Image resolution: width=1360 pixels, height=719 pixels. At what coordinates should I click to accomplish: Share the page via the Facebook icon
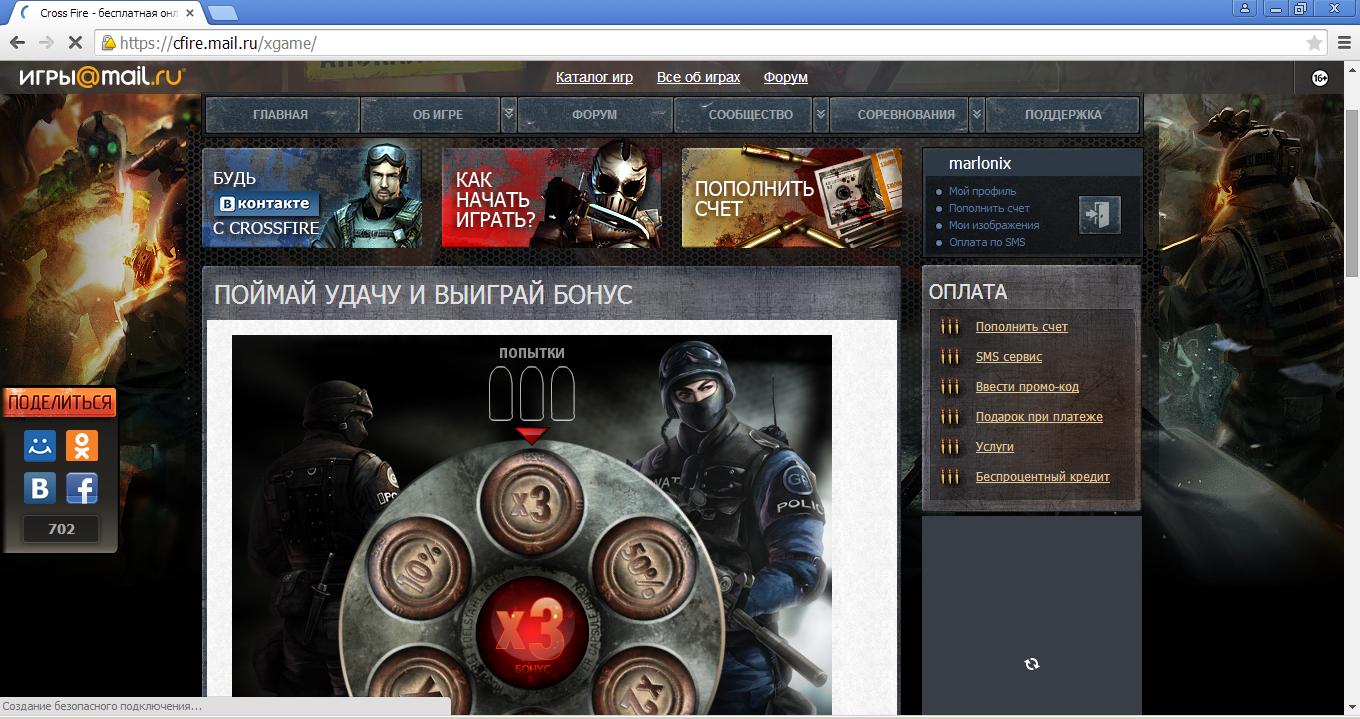click(82, 488)
